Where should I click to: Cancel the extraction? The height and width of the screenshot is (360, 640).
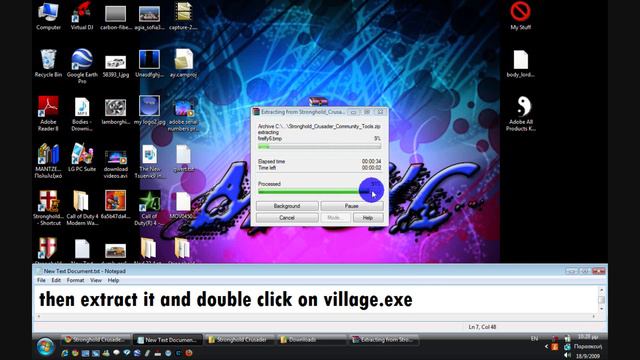tap(287, 218)
